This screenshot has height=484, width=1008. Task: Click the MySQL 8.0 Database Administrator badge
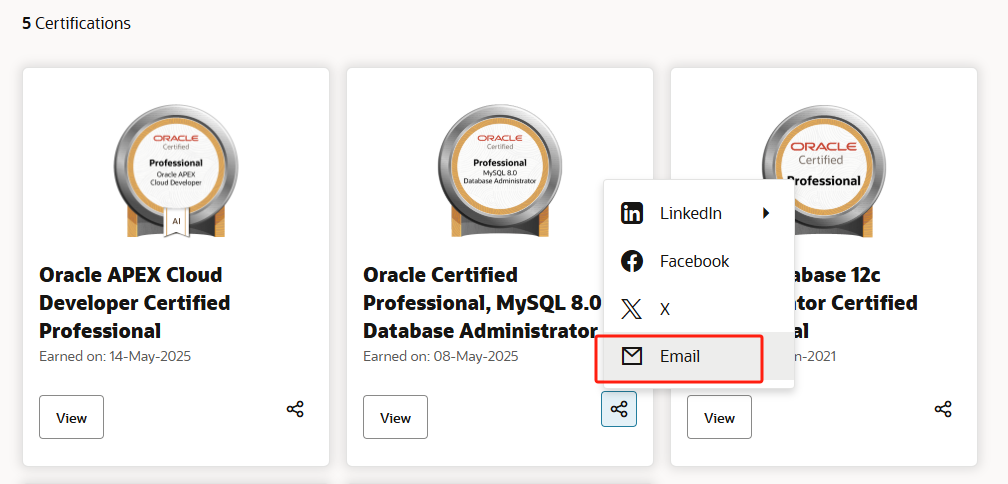click(x=500, y=171)
